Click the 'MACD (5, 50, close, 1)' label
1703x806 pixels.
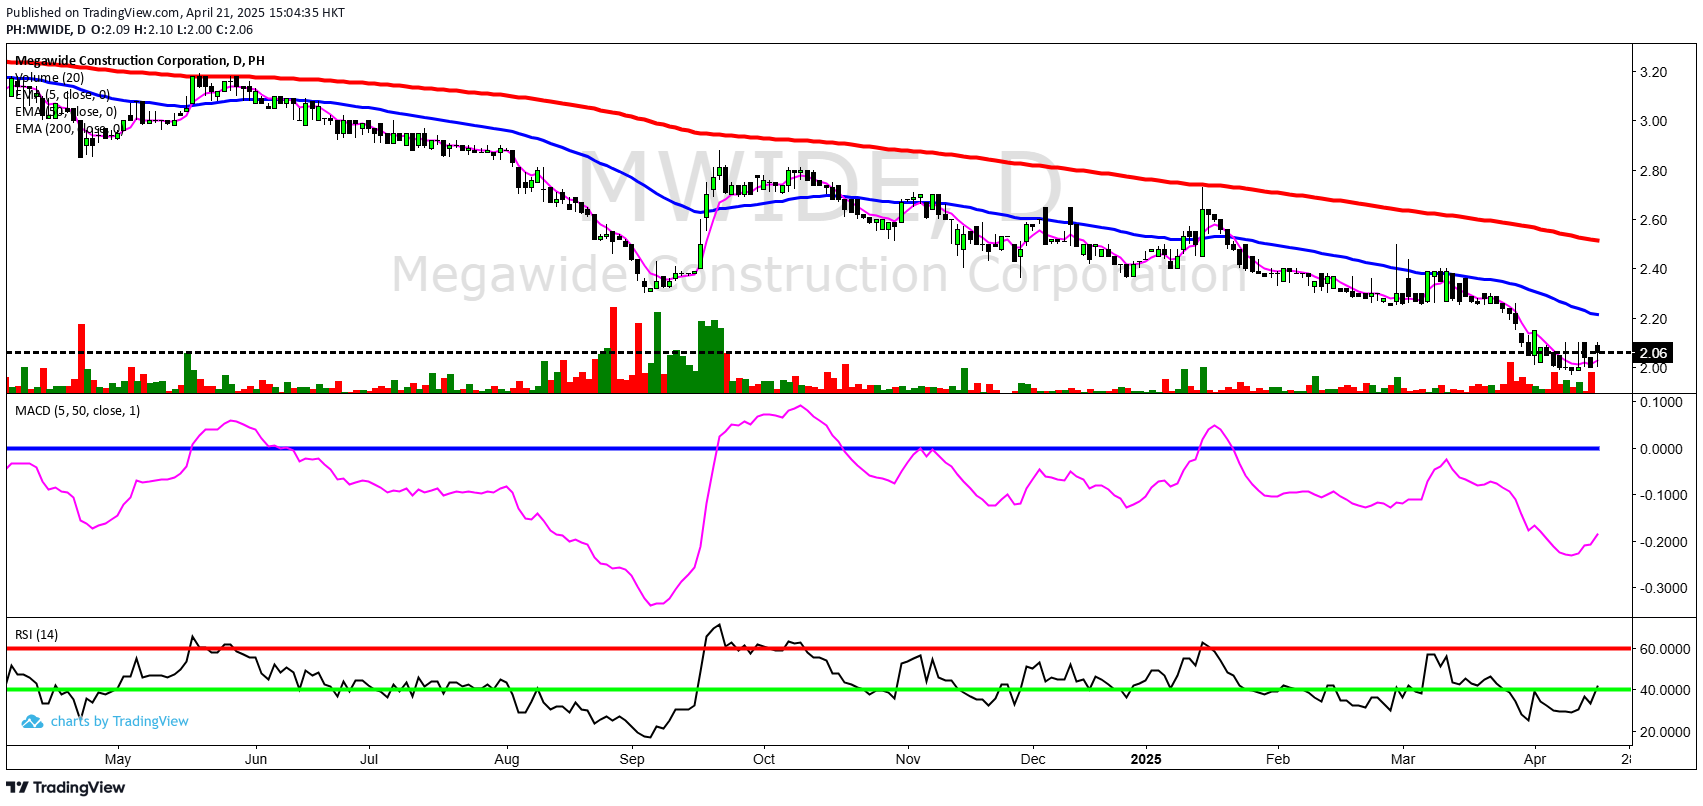coord(77,411)
